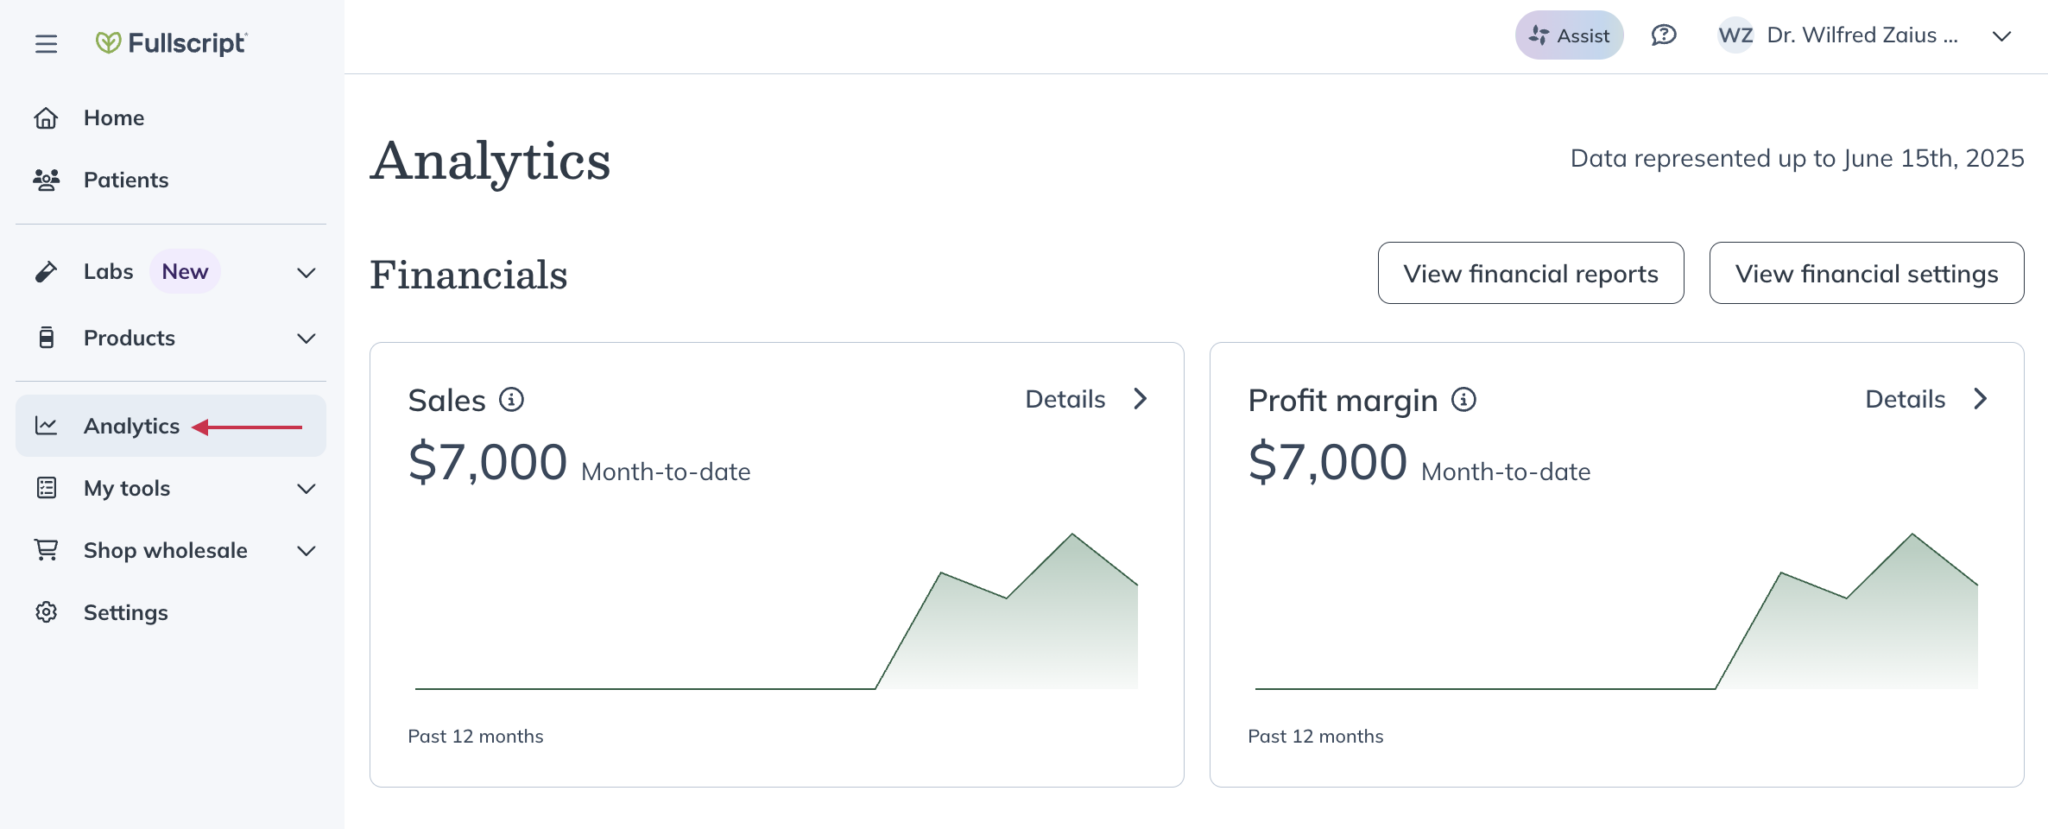Open Shop wholesale menu item

pos(165,550)
